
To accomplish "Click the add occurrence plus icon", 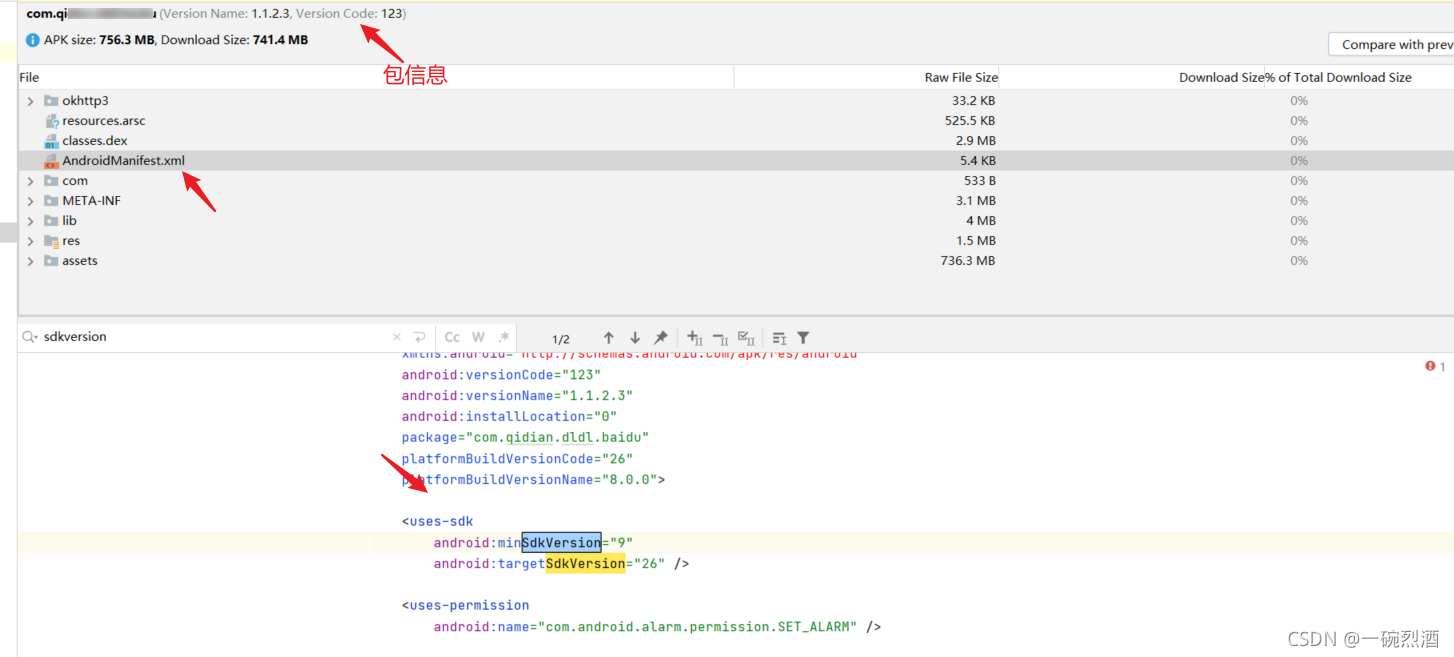I will click(692, 337).
